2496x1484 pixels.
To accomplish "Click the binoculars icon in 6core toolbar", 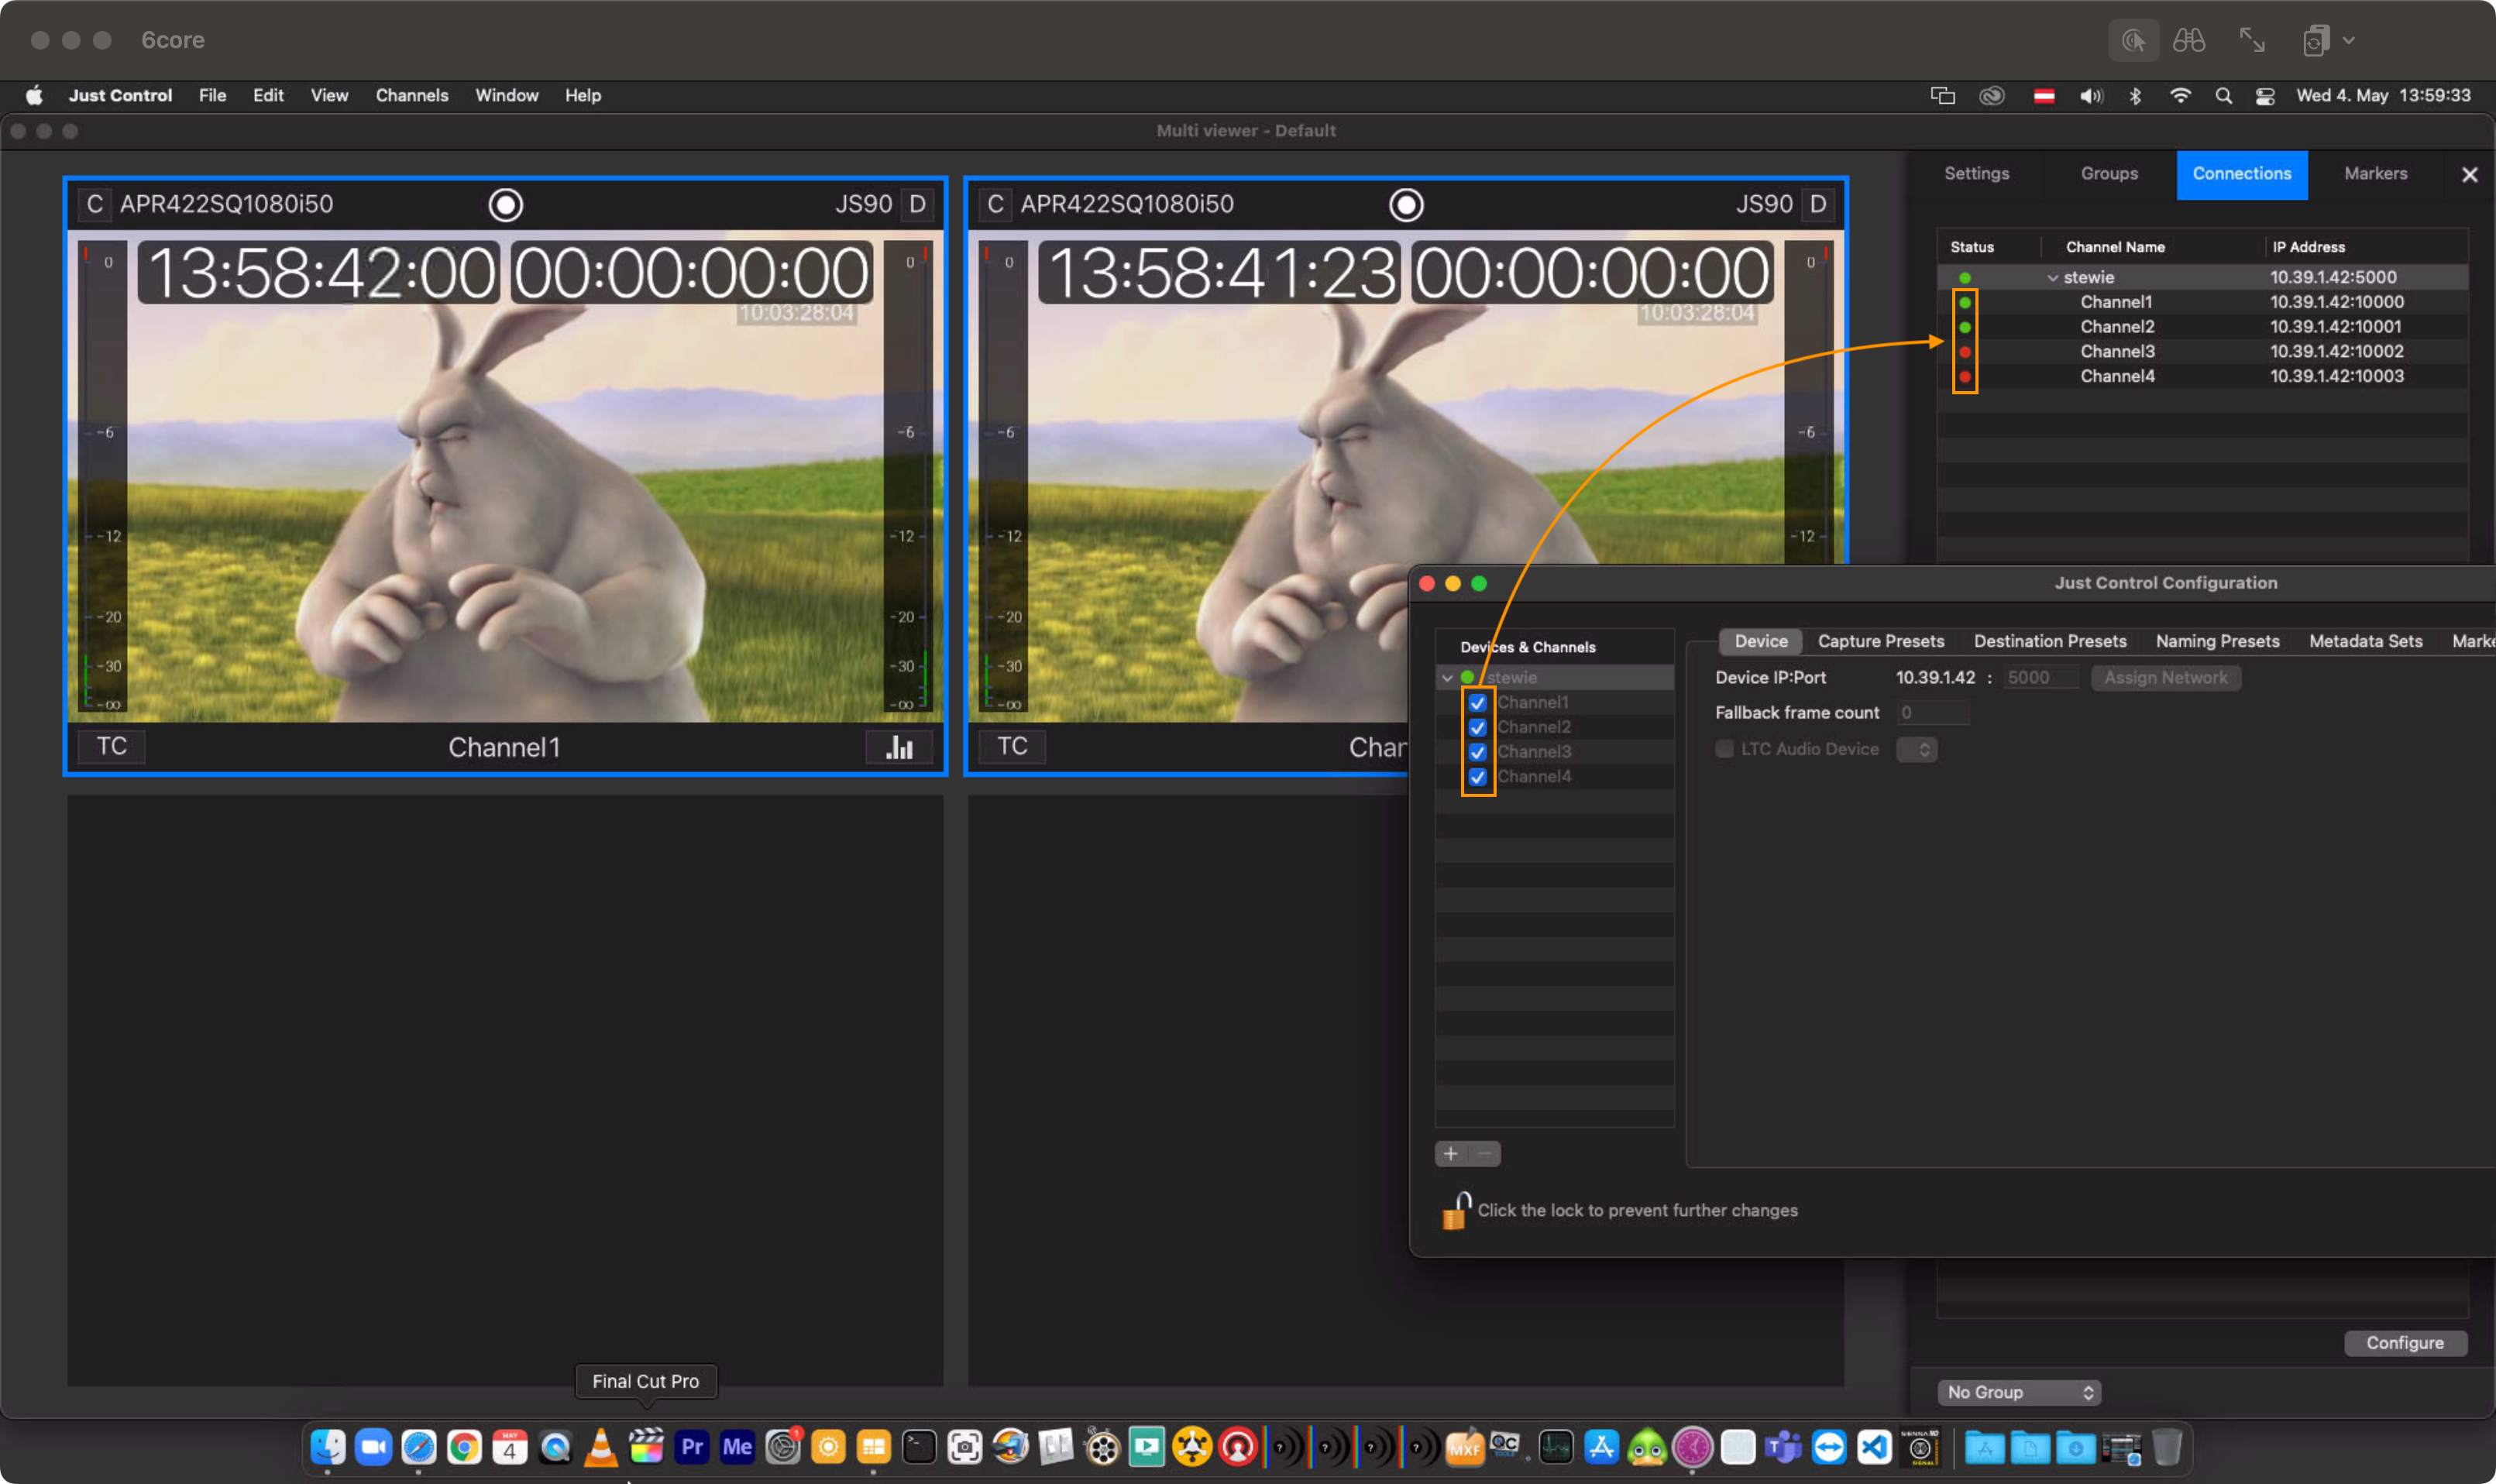I will [x=2189, y=41].
